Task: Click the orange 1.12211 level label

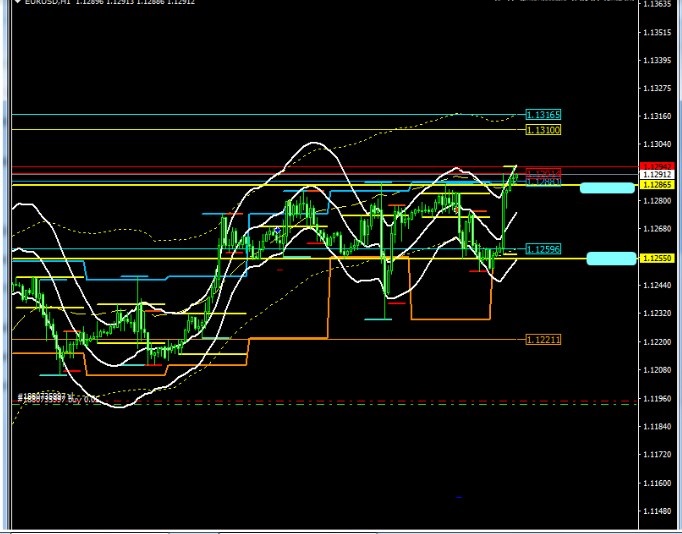Action: [x=543, y=340]
